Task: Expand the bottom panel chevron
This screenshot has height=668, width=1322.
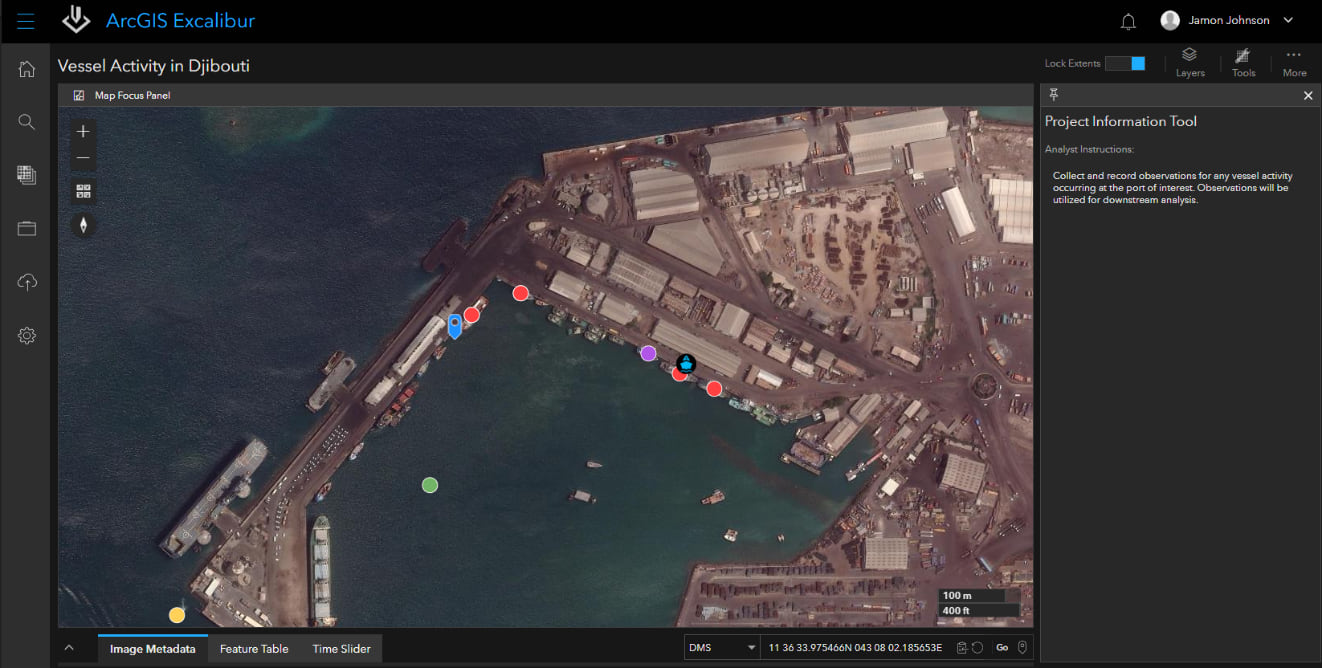Action: (68, 648)
